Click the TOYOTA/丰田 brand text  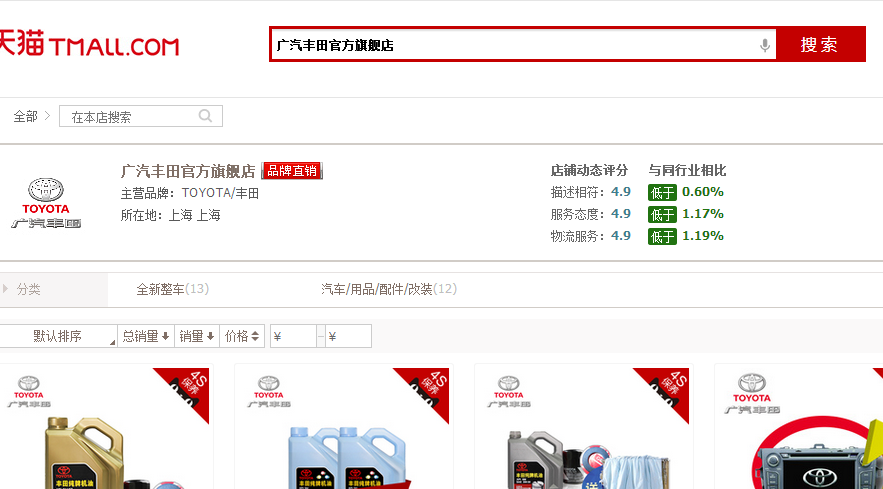(220, 193)
